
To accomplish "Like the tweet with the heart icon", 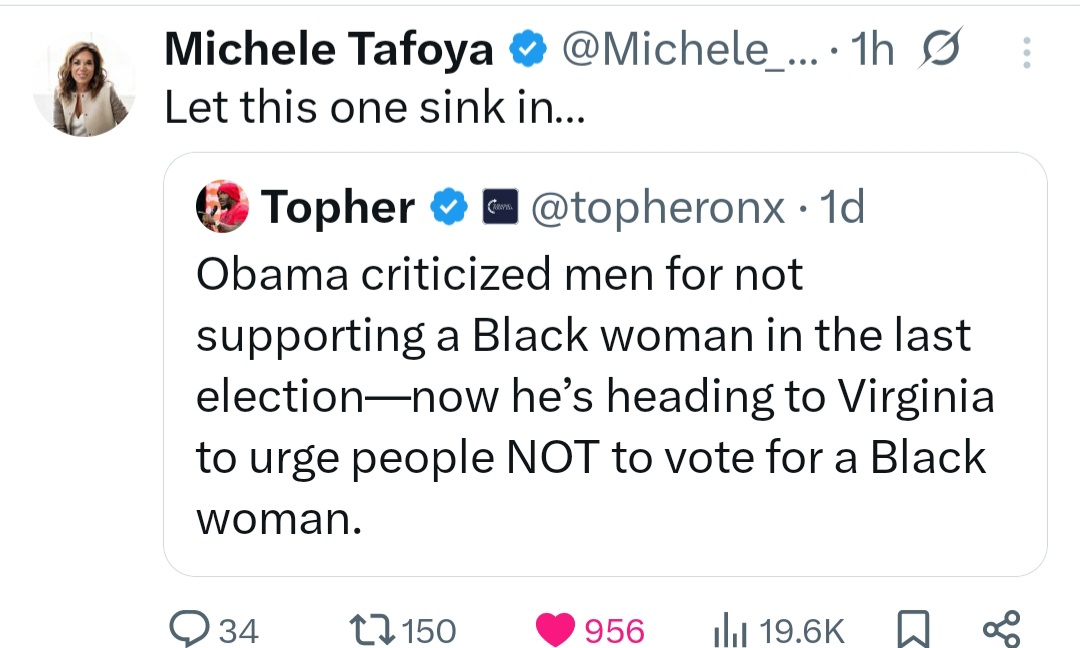I will [x=555, y=629].
